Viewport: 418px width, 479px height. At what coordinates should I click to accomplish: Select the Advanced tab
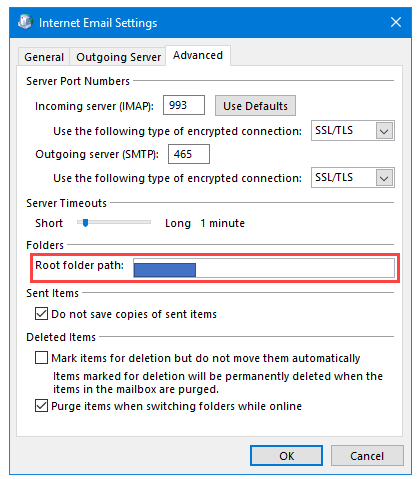[198, 55]
